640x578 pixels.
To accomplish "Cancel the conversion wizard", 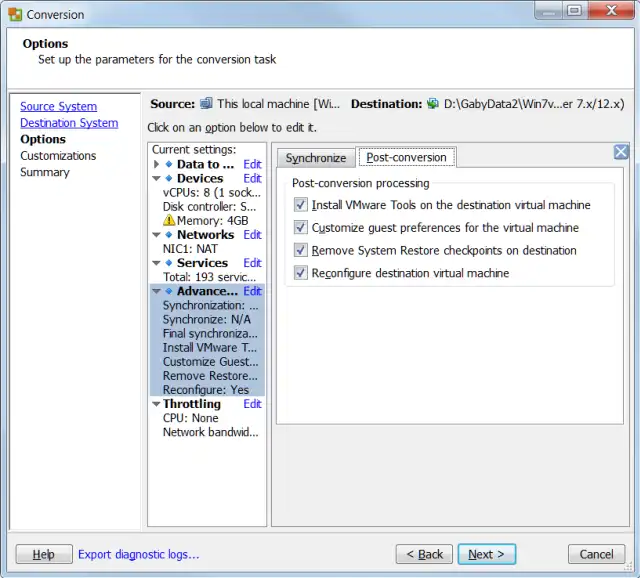I will click(596, 554).
